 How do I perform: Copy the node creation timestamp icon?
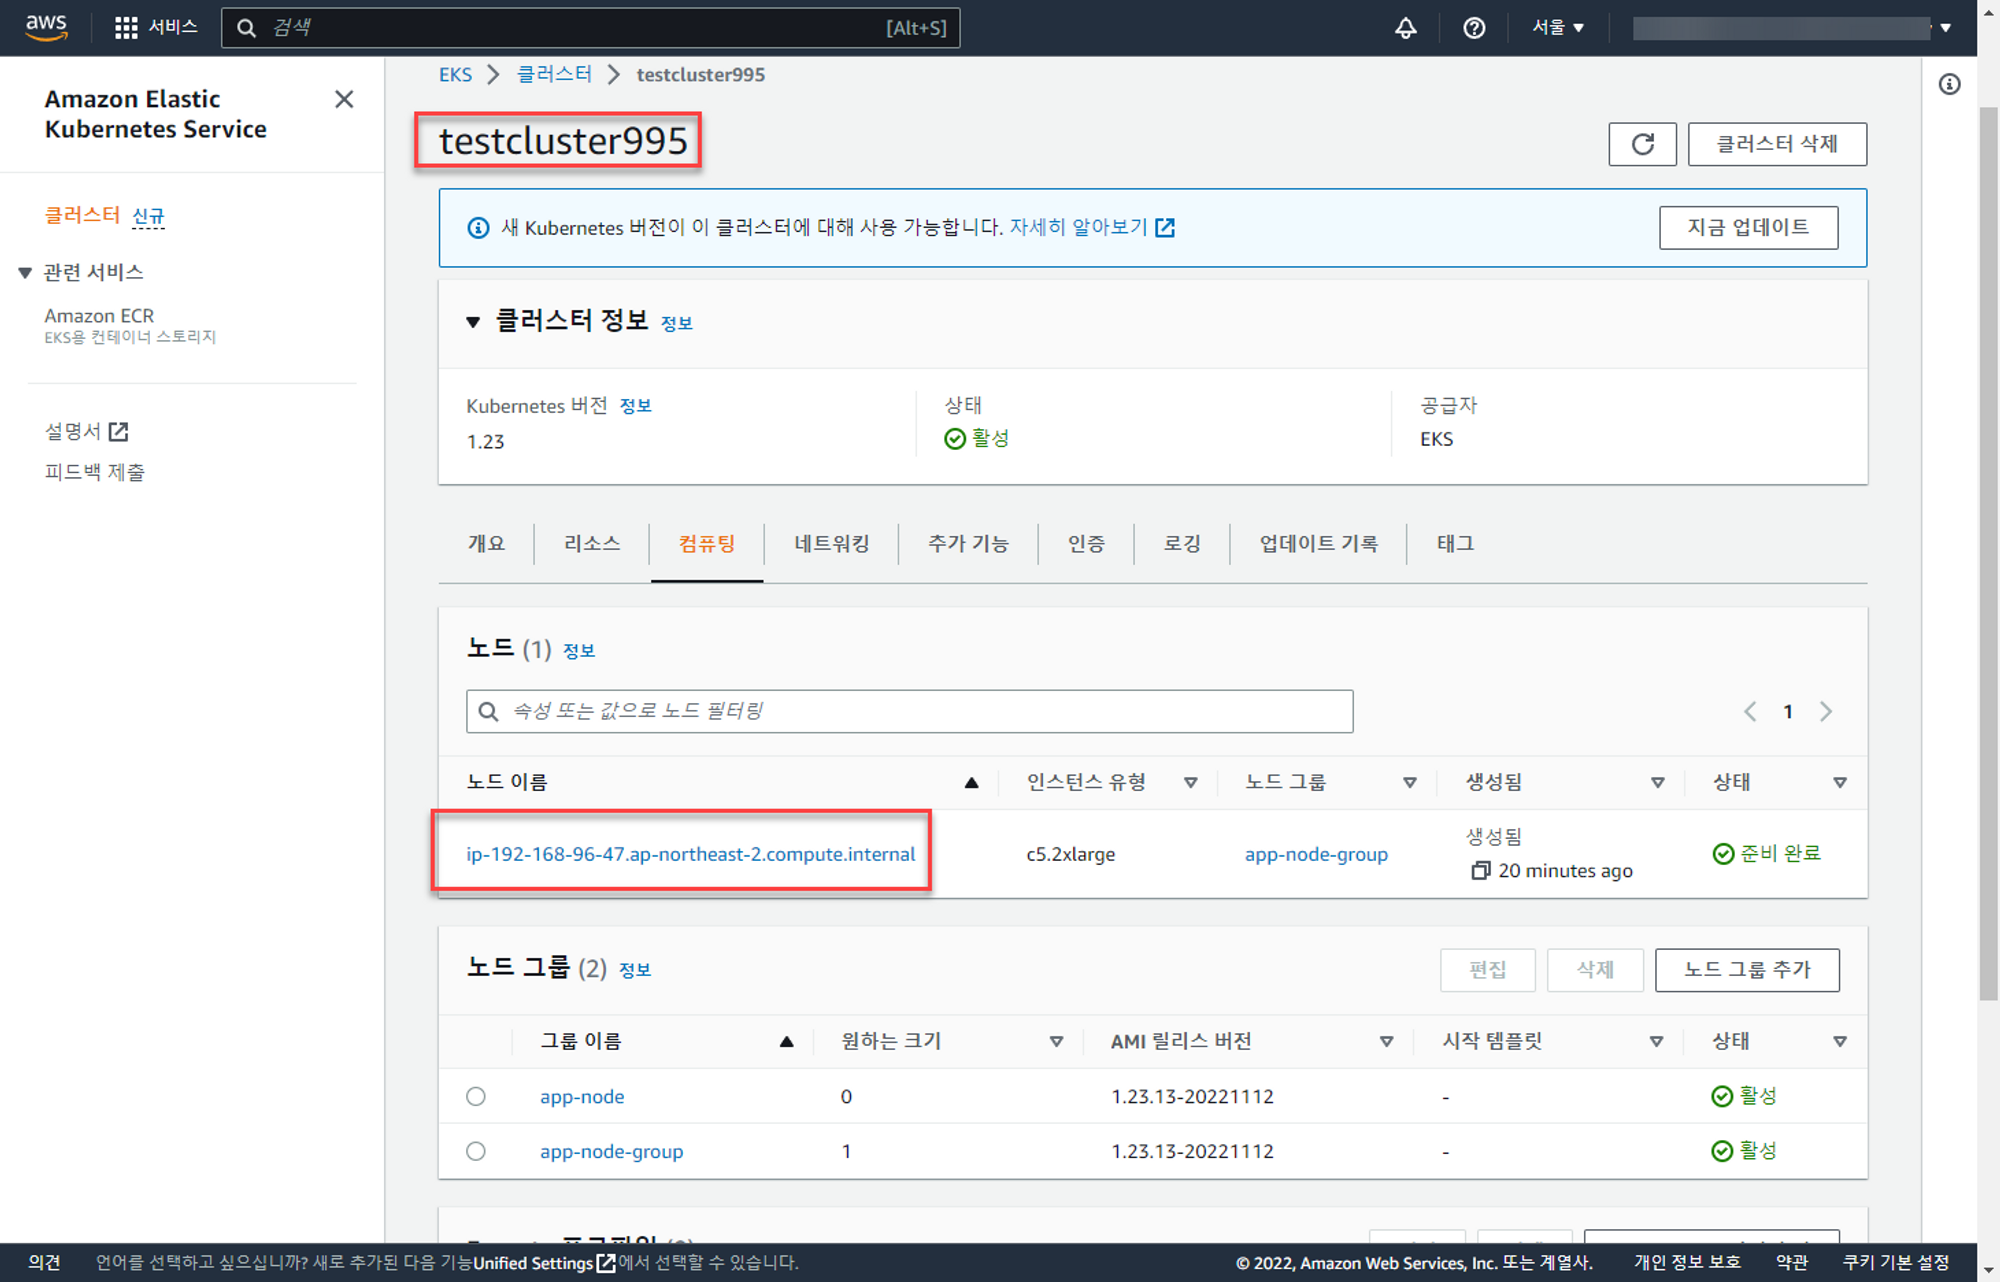[x=1481, y=871]
